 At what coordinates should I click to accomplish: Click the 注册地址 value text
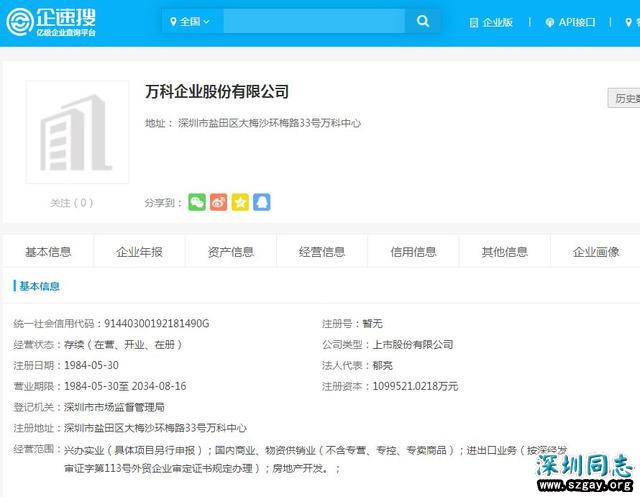click(156, 428)
